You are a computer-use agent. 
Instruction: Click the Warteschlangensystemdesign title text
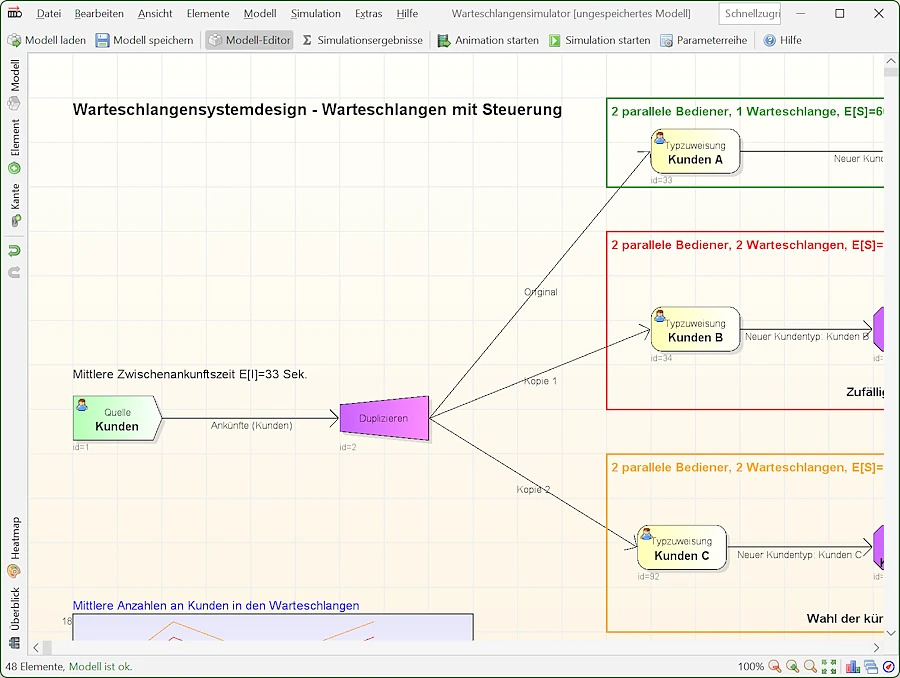[x=317, y=110]
